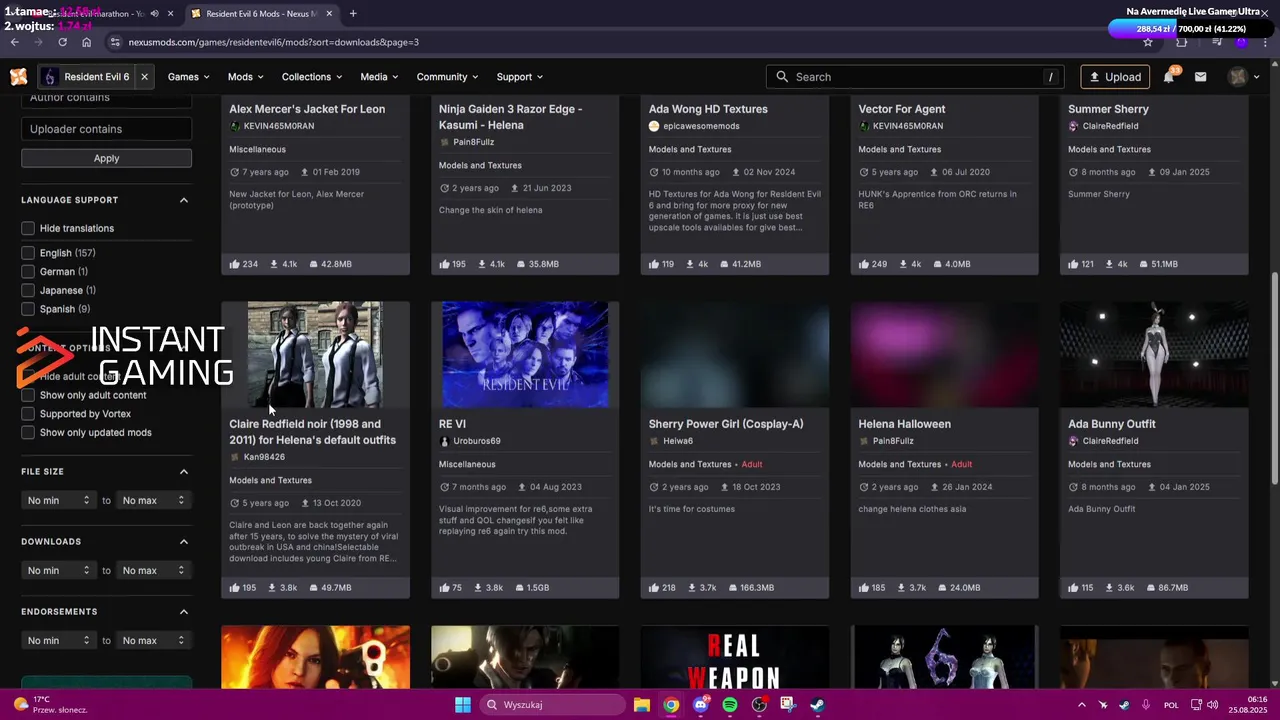Open Downloads No max dropdown
The width and height of the screenshot is (1280, 720).
pyautogui.click(x=153, y=570)
